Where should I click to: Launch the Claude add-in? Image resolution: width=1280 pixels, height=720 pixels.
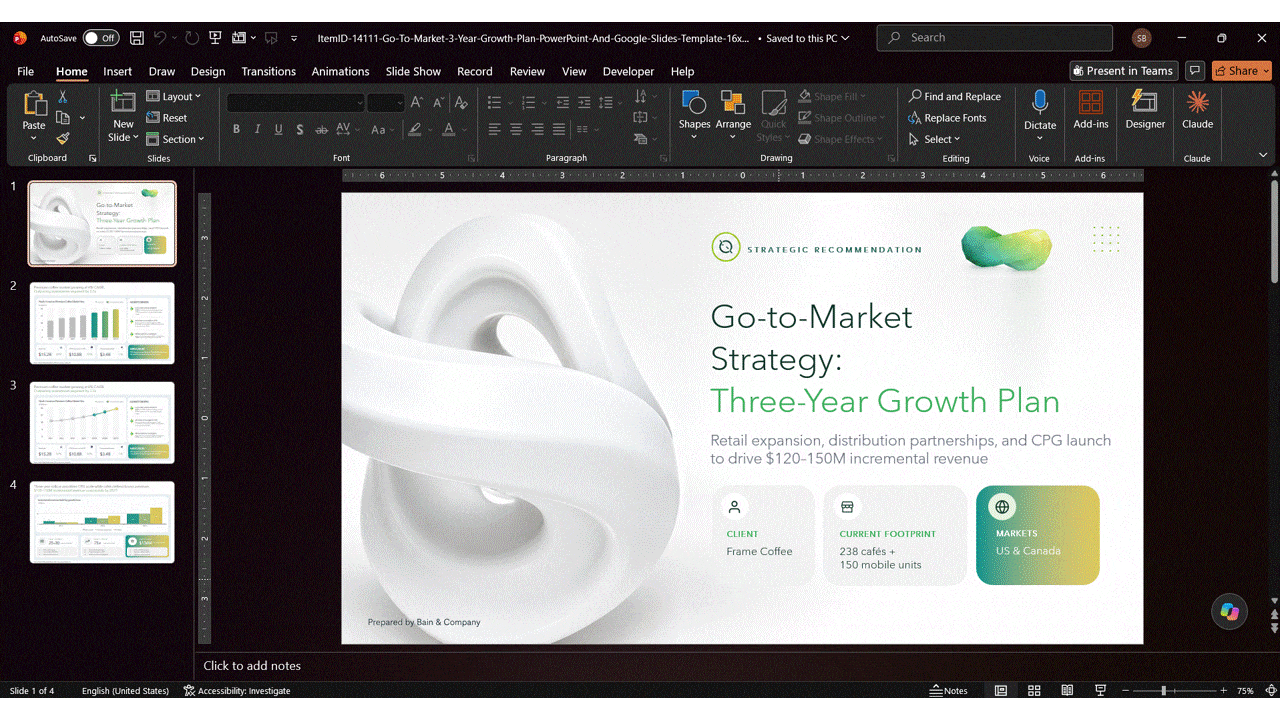pos(1197,110)
